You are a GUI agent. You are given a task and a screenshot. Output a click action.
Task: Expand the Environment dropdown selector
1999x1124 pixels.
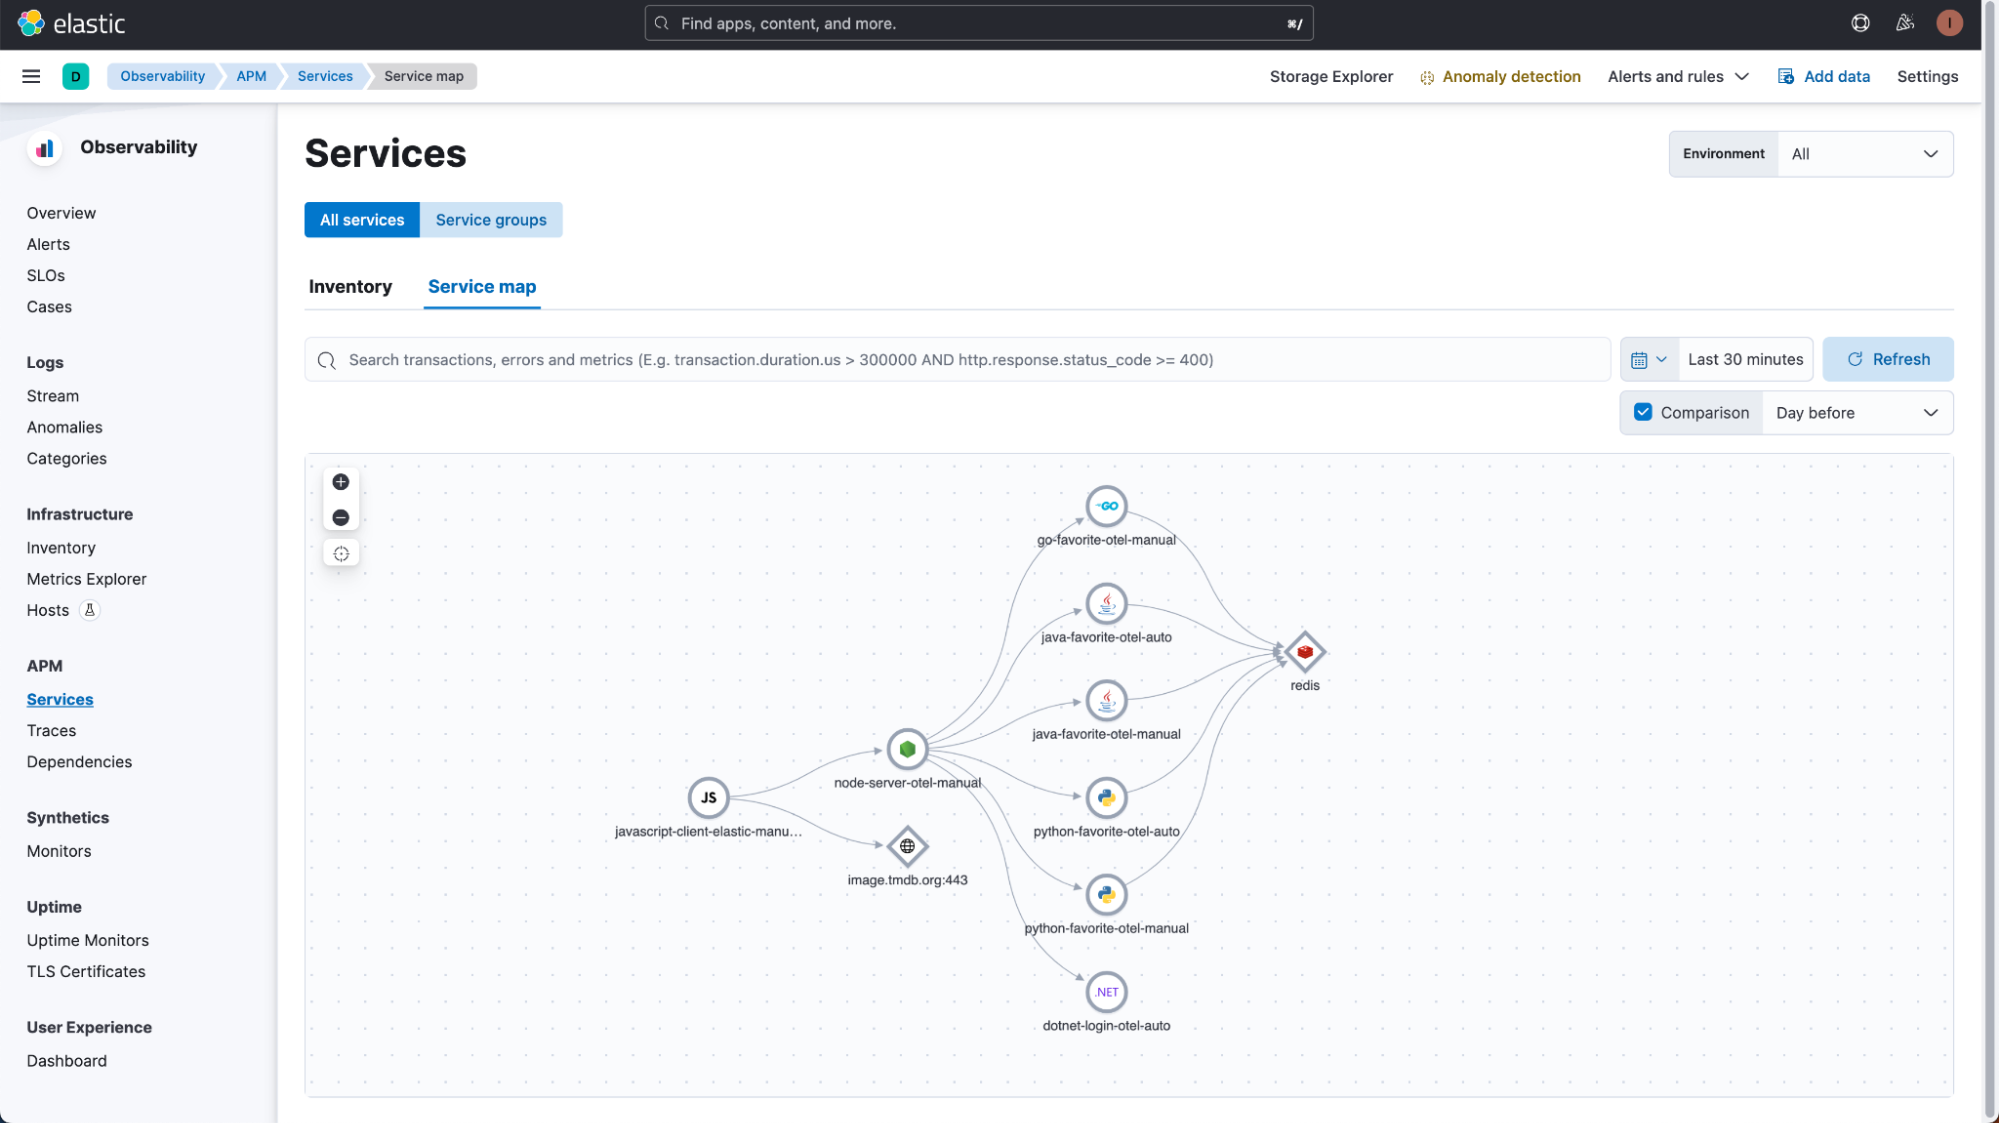(1863, 154)
